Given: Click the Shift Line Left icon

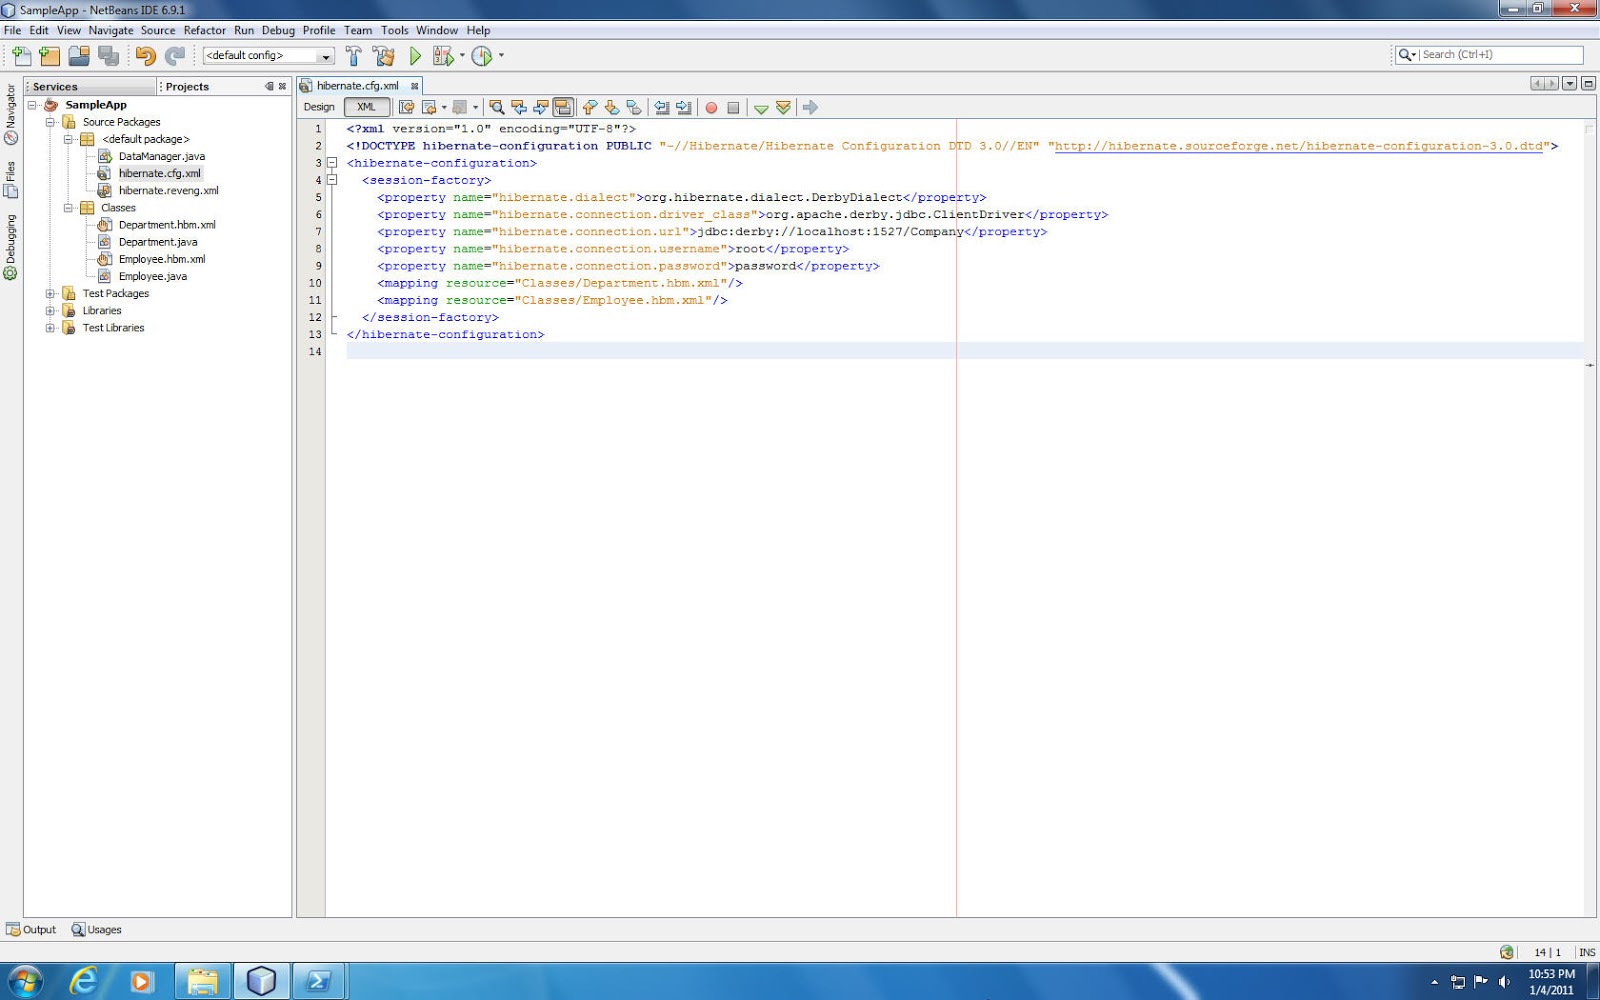Looking at the screenshot, I should (x=661, y=107).
